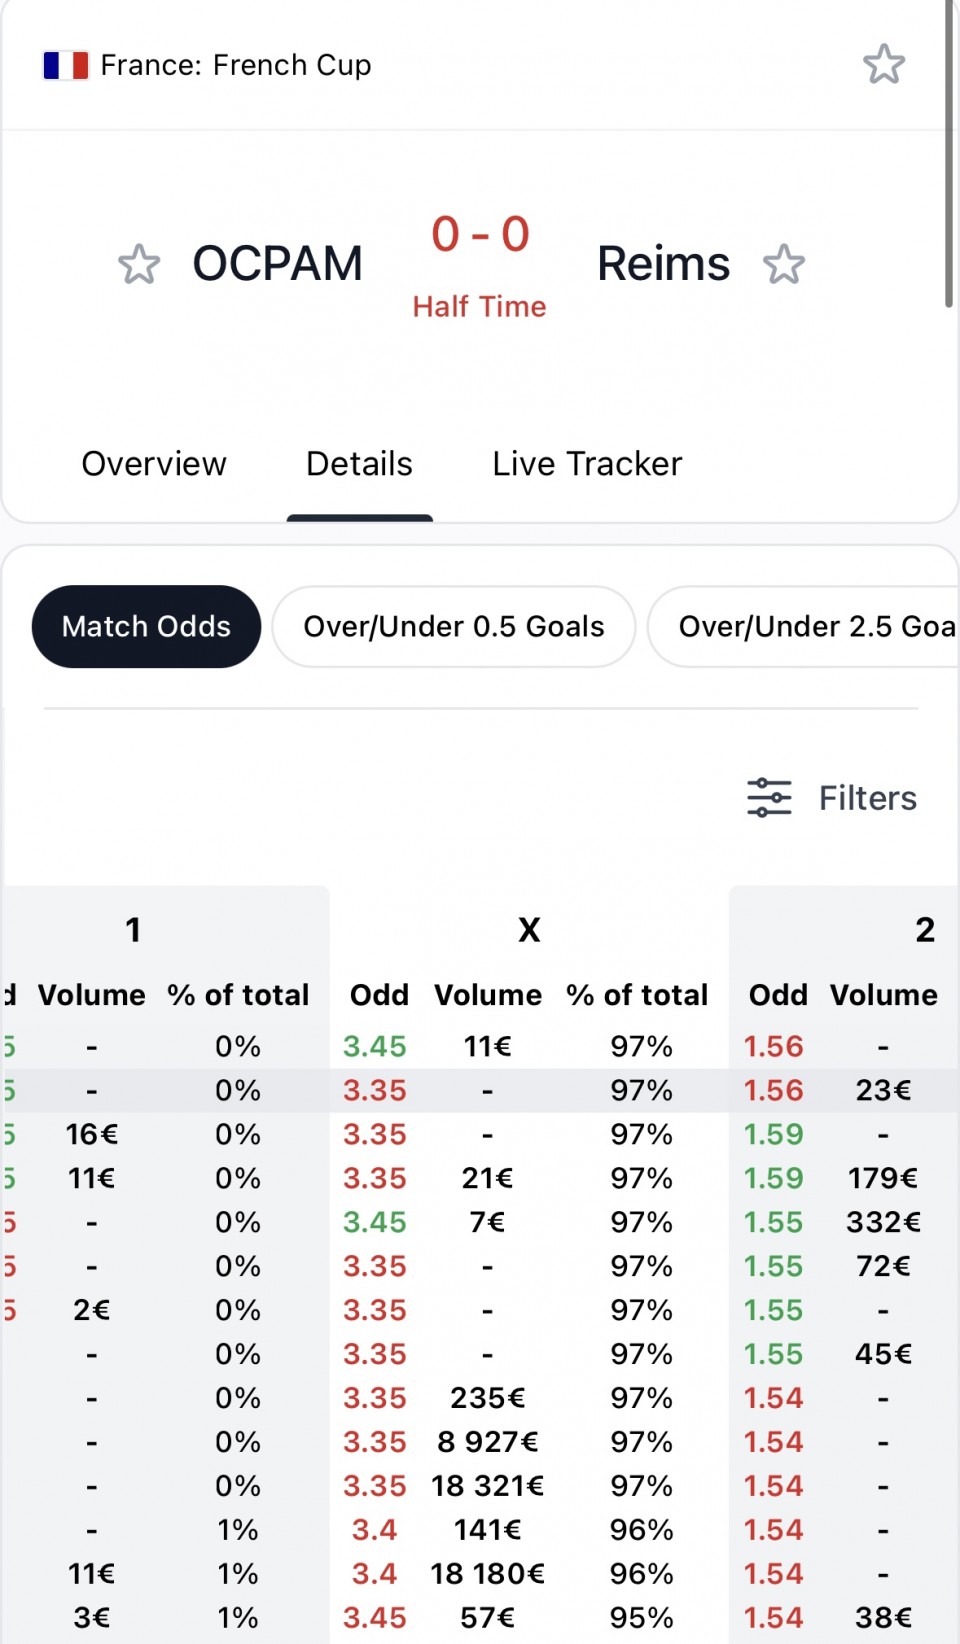The height and width of the screenshot is (1644, 960).
Task: Tap the OCPAM team name
Action: coord(277,264)
